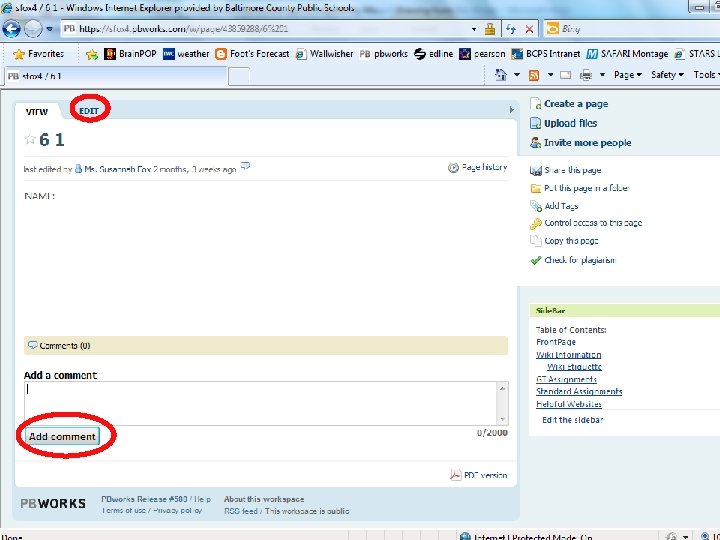
Task: Open the recent pages dropdown beside Forward
Action: (x=50, y=29)
